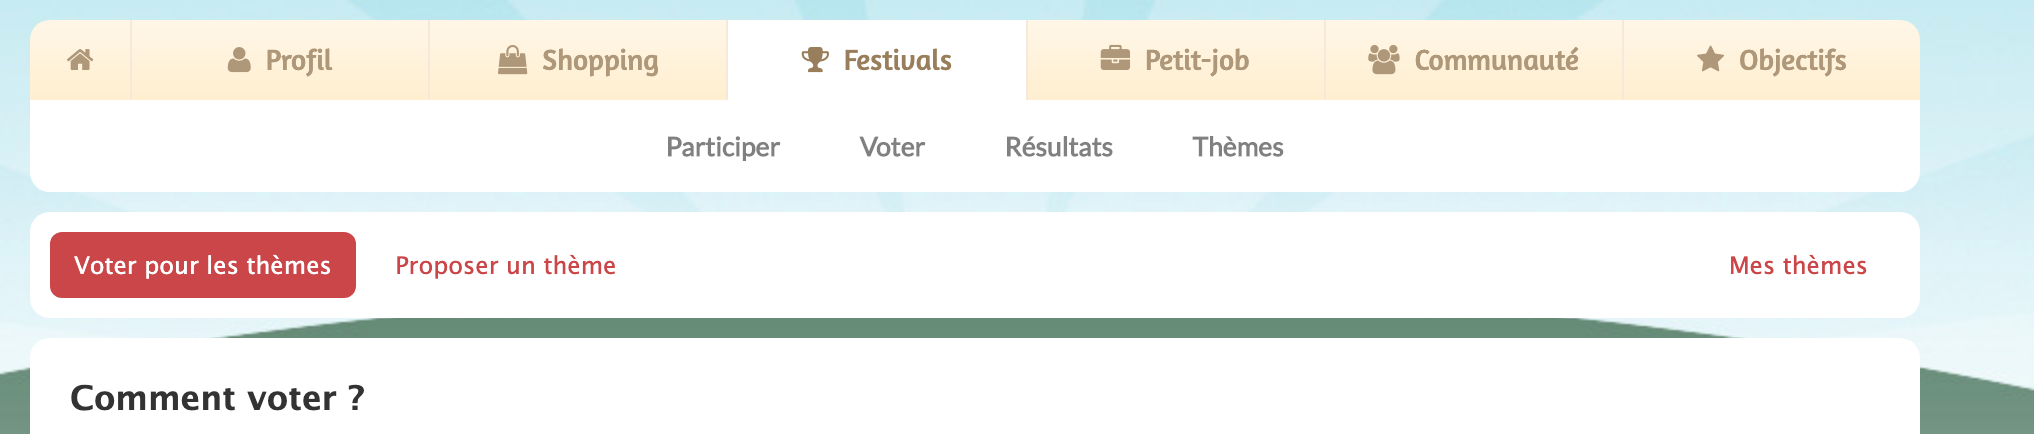Switch to the Shopping tab label
Image resolution: width=2034 pixels, height=434 pixels.
pos(600,61)
